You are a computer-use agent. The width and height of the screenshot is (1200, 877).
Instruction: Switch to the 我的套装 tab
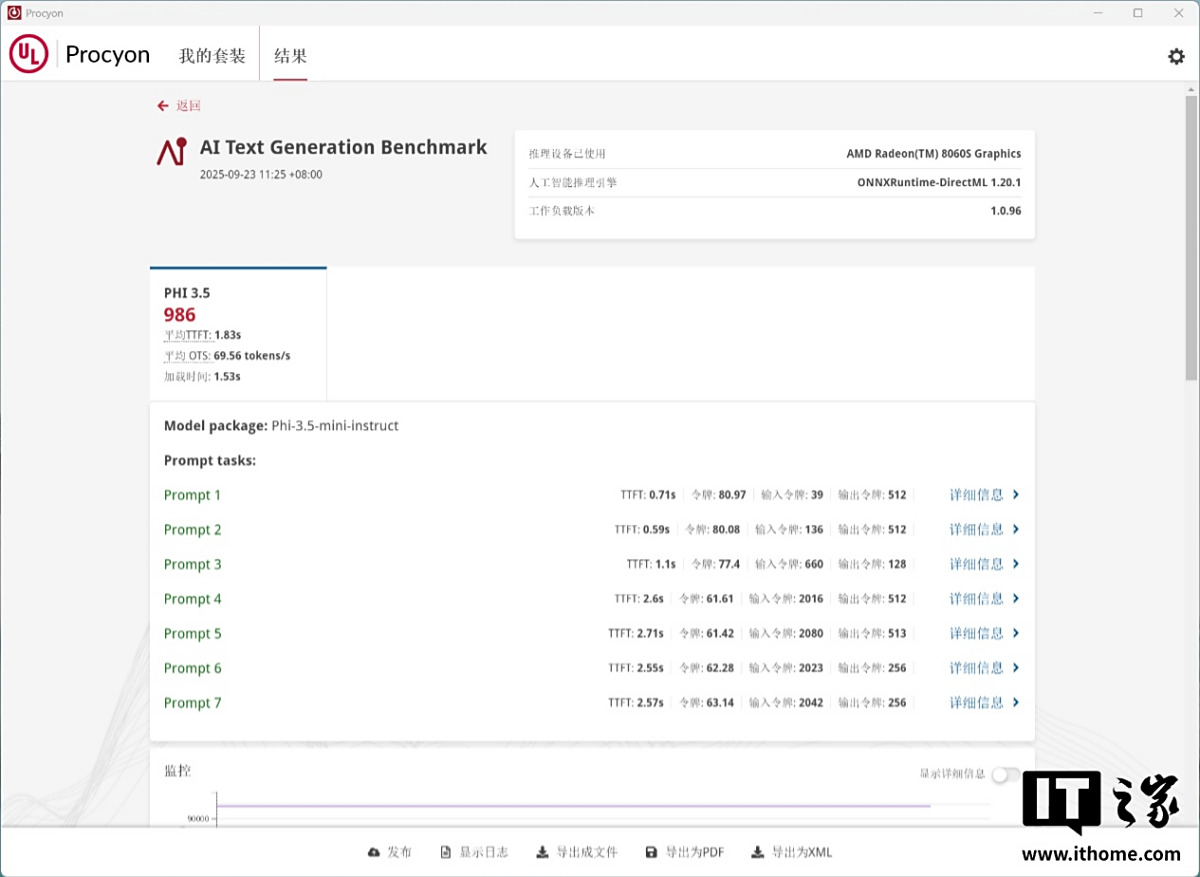212,56
